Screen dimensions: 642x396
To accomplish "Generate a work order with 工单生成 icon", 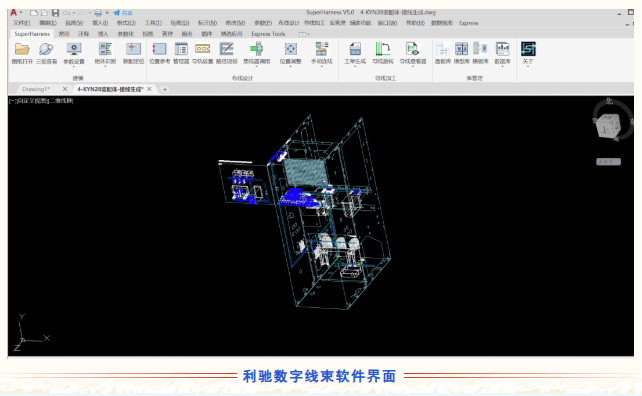I will coord(355,49).
